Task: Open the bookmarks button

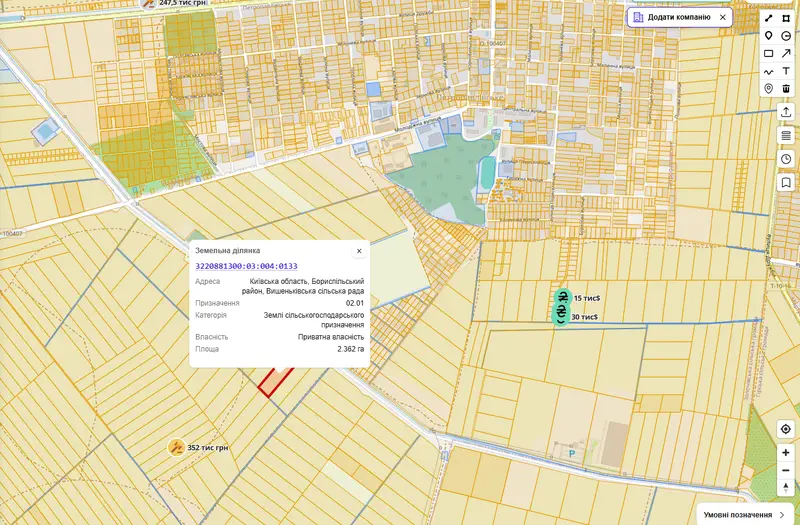Action: 786,183
